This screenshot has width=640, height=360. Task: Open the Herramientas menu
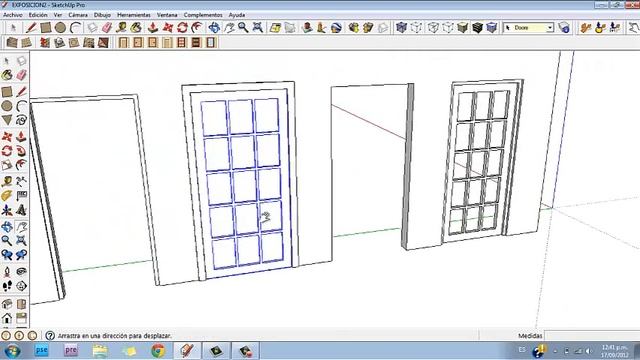tap(134, 15)
